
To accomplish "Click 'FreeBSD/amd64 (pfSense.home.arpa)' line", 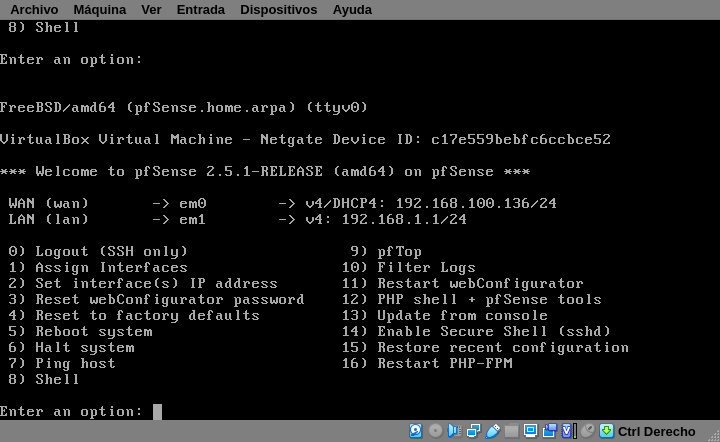I will click(x=148, y=108).
